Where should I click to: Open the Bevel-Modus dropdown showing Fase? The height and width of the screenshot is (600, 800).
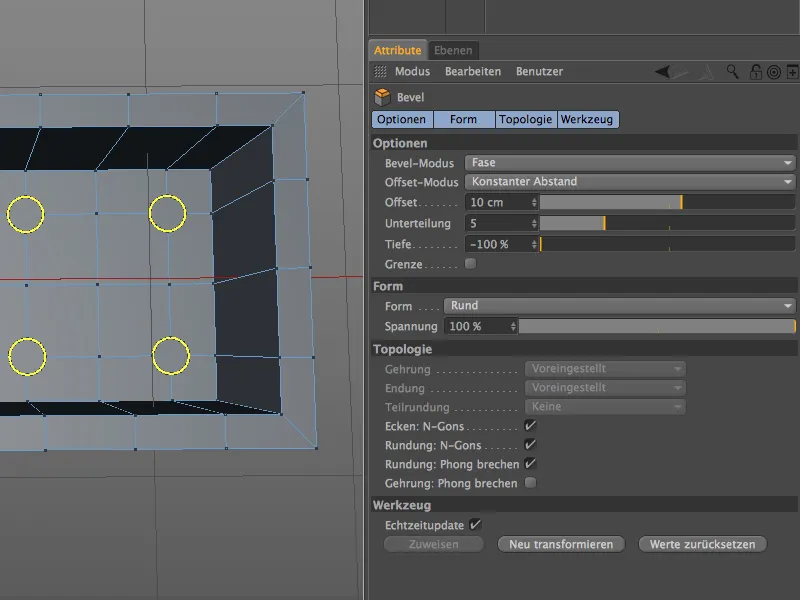pyautogui.click(x=630, y=163)
